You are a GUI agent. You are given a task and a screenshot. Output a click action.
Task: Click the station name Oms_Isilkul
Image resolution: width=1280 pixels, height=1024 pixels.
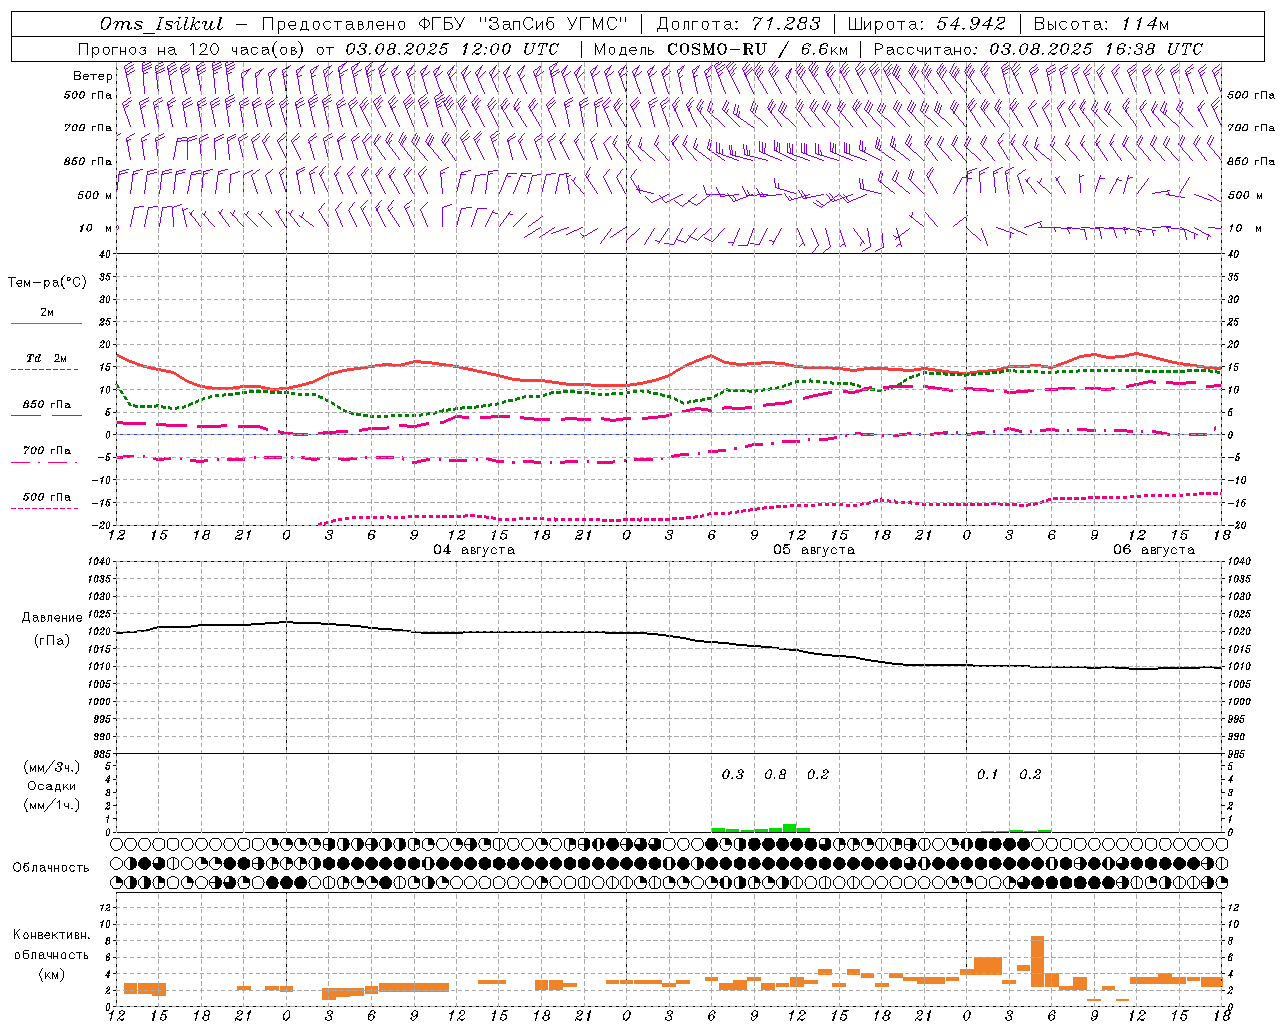click(161, 24)
